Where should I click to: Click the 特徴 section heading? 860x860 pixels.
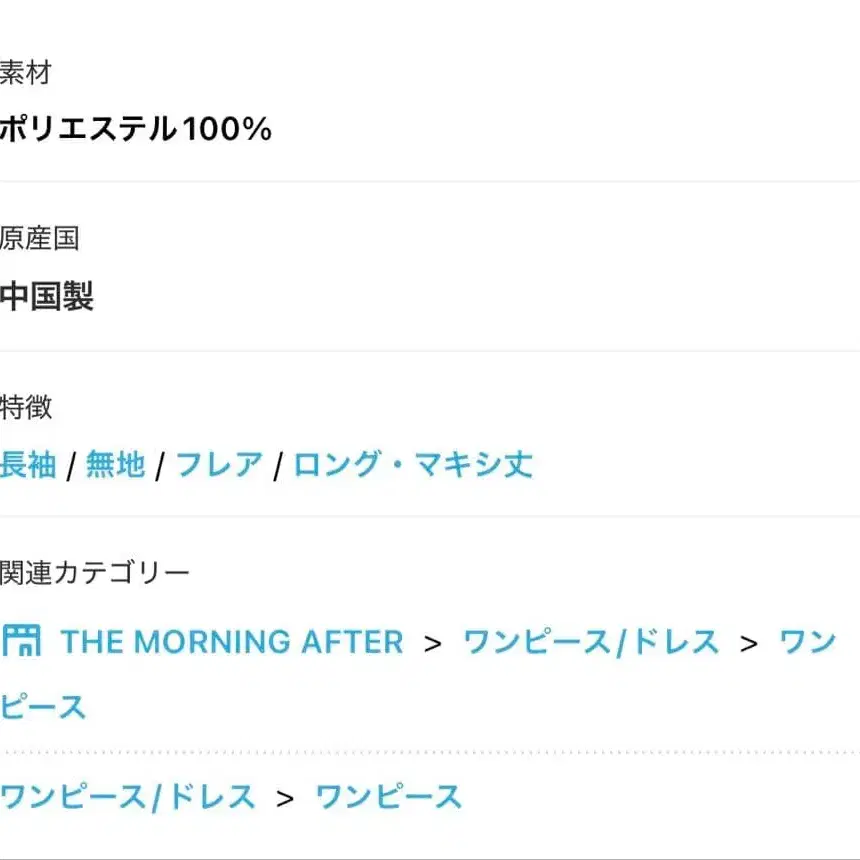click(26, 407)
